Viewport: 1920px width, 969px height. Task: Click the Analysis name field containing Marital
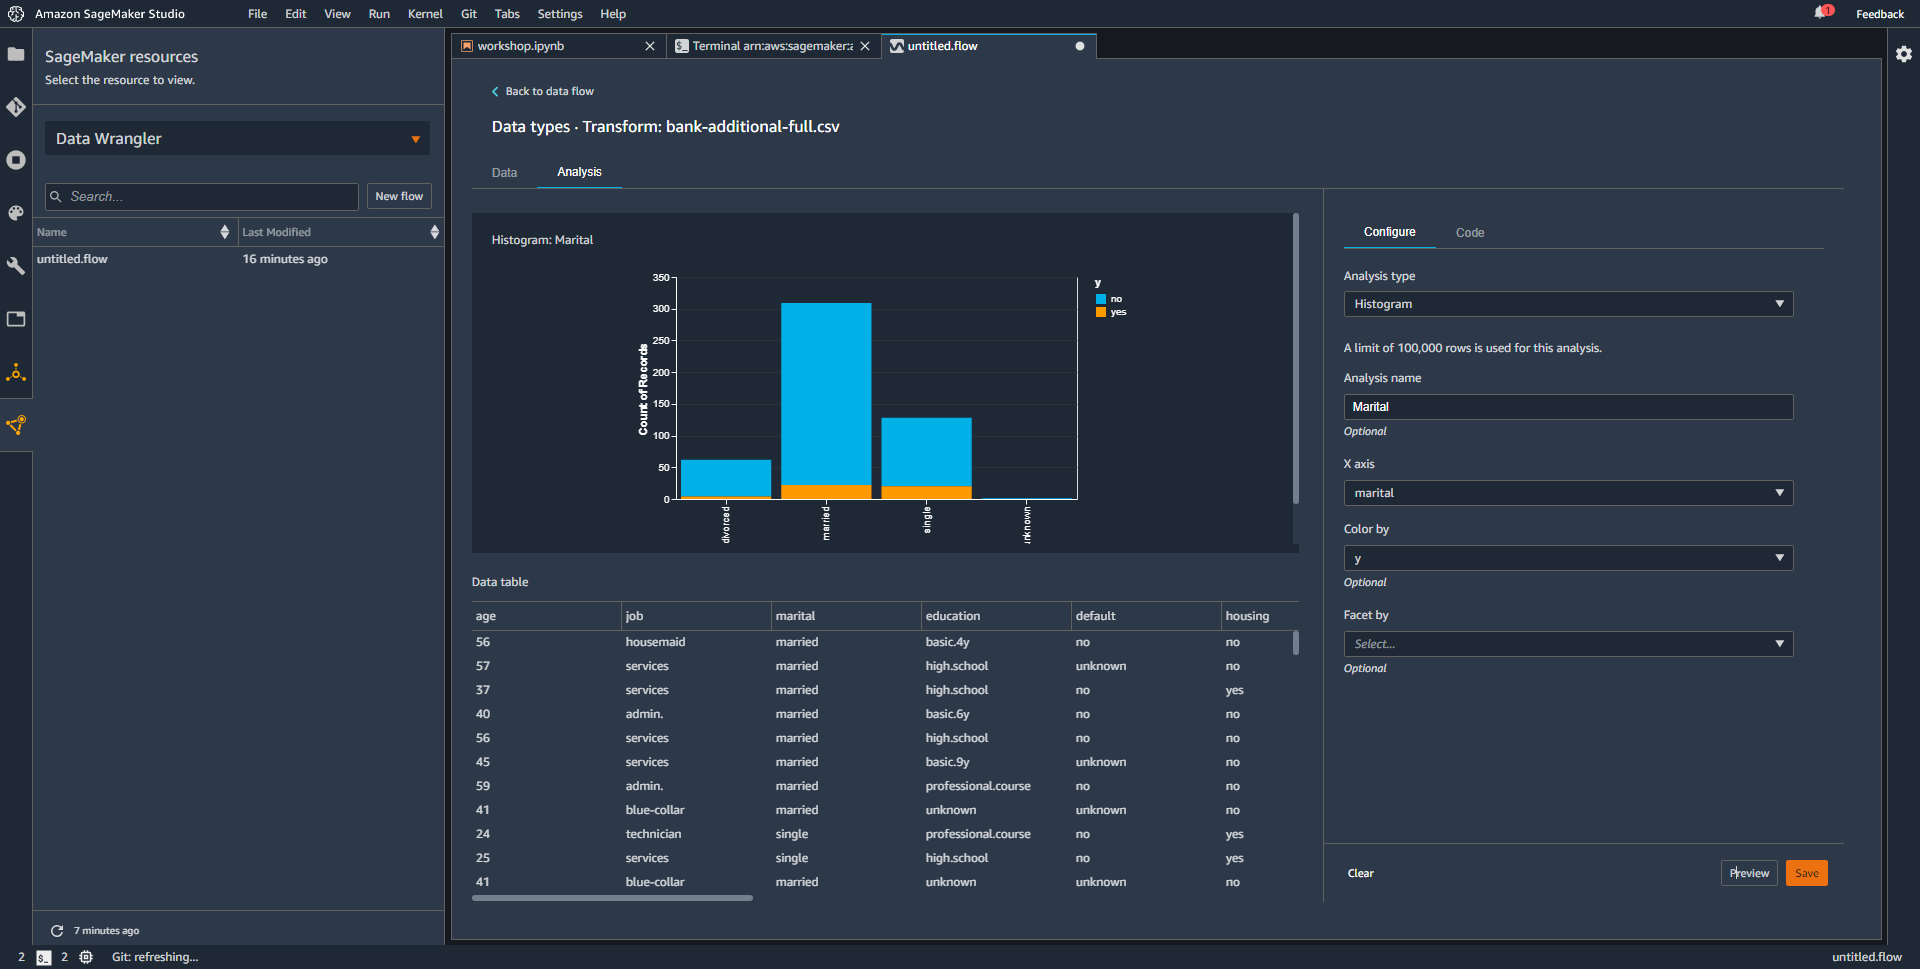click(1568, 407)
